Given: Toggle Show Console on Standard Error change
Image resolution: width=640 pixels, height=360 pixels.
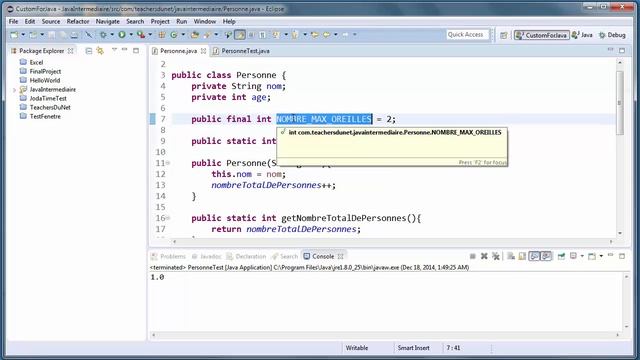Looking at the screenshot, I should pos(546,256).
